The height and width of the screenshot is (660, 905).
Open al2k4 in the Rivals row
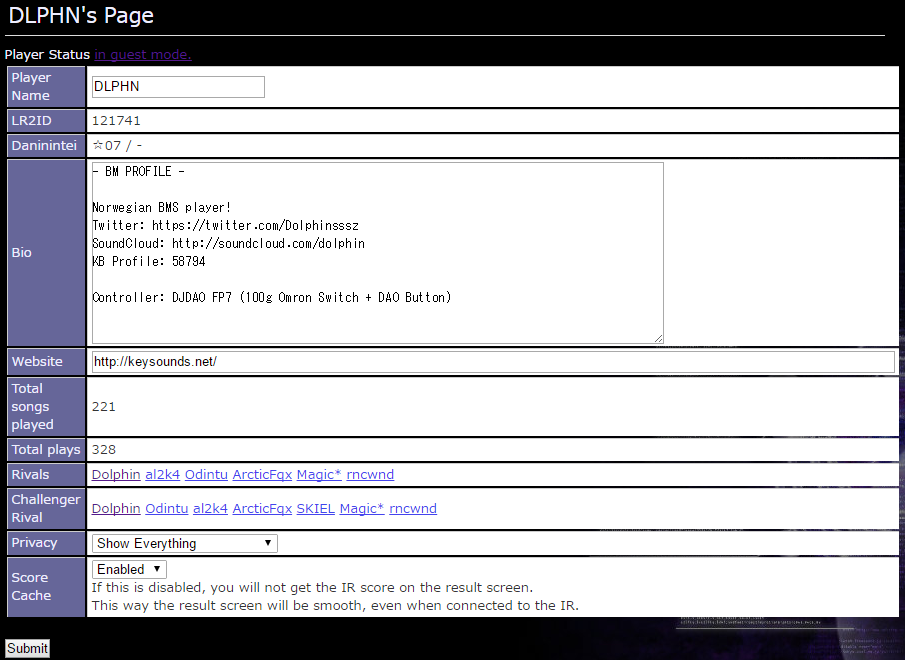[x=160, y=475]
